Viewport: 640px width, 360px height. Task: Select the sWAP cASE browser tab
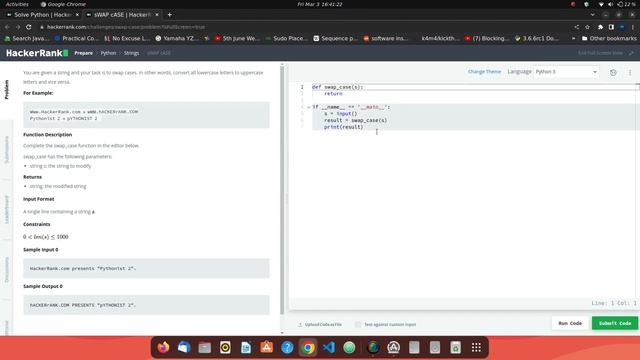122,15
